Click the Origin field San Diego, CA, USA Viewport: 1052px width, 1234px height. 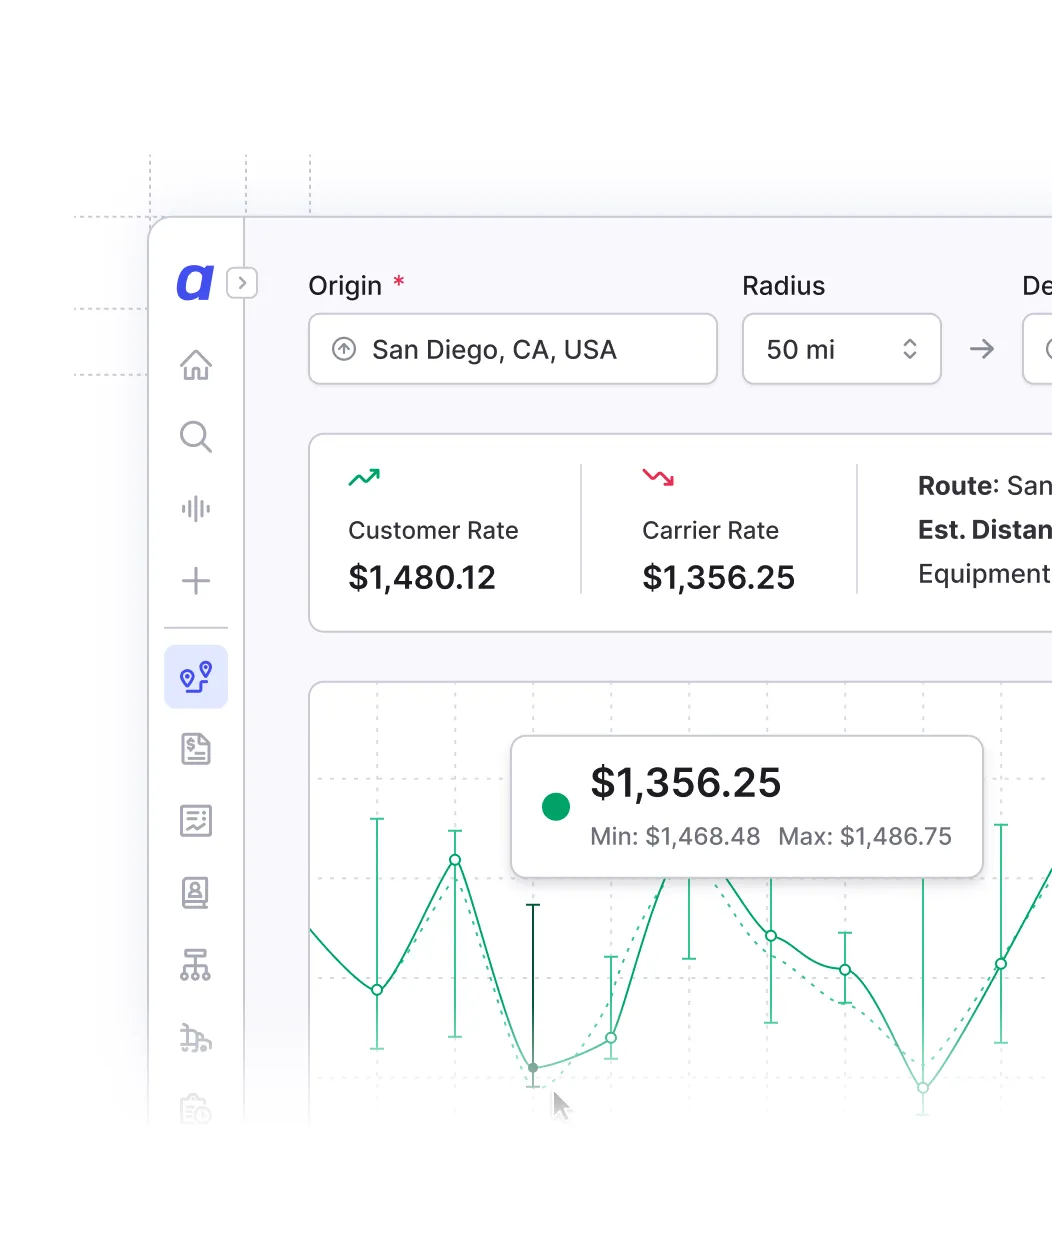[513, 349]
